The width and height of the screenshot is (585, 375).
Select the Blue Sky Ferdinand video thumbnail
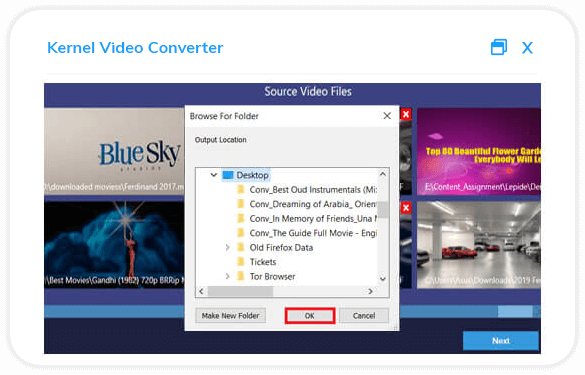click(114, 151)
